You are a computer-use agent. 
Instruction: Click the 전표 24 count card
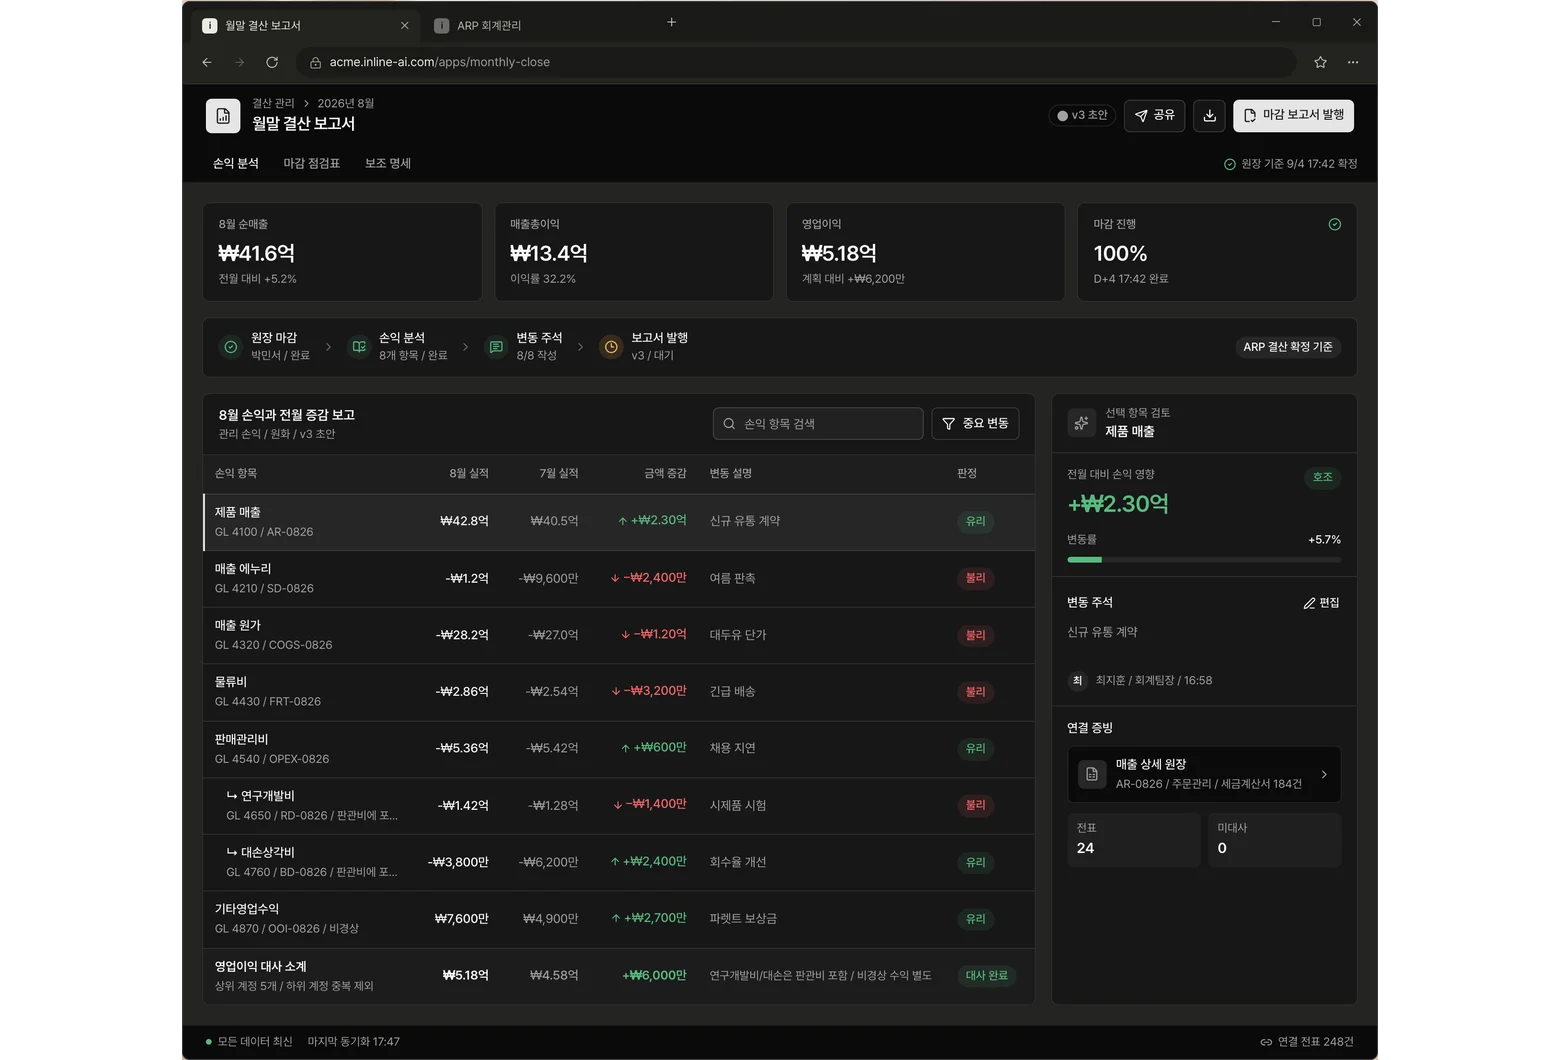click(1134, 839)
